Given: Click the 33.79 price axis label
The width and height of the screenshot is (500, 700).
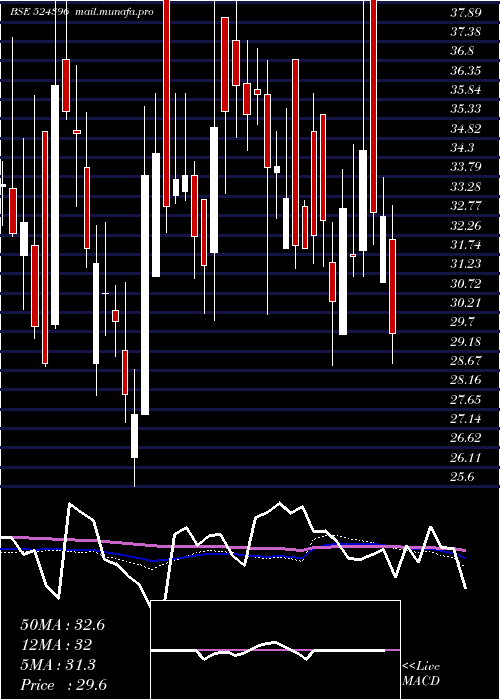Looking at the screenshot, I should (466, 167).
